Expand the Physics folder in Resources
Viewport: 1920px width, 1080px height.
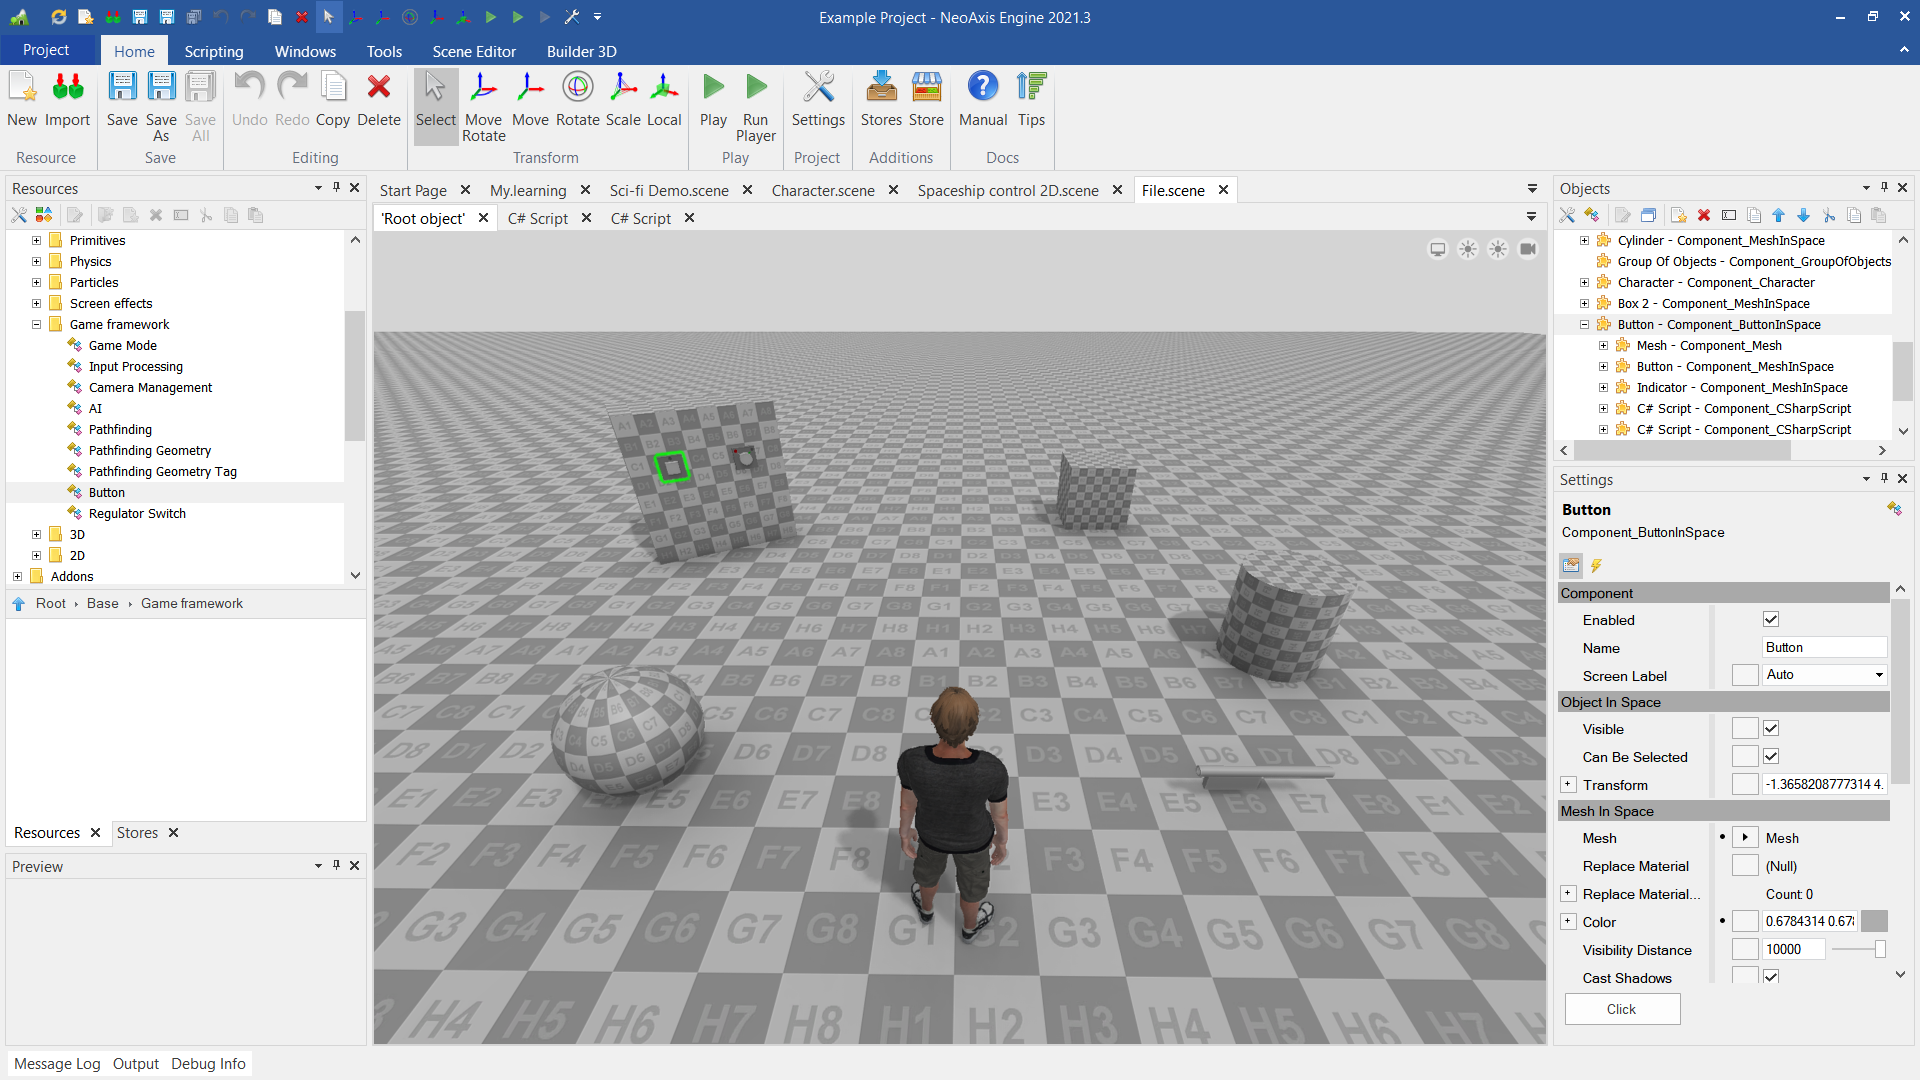[36, 262]
